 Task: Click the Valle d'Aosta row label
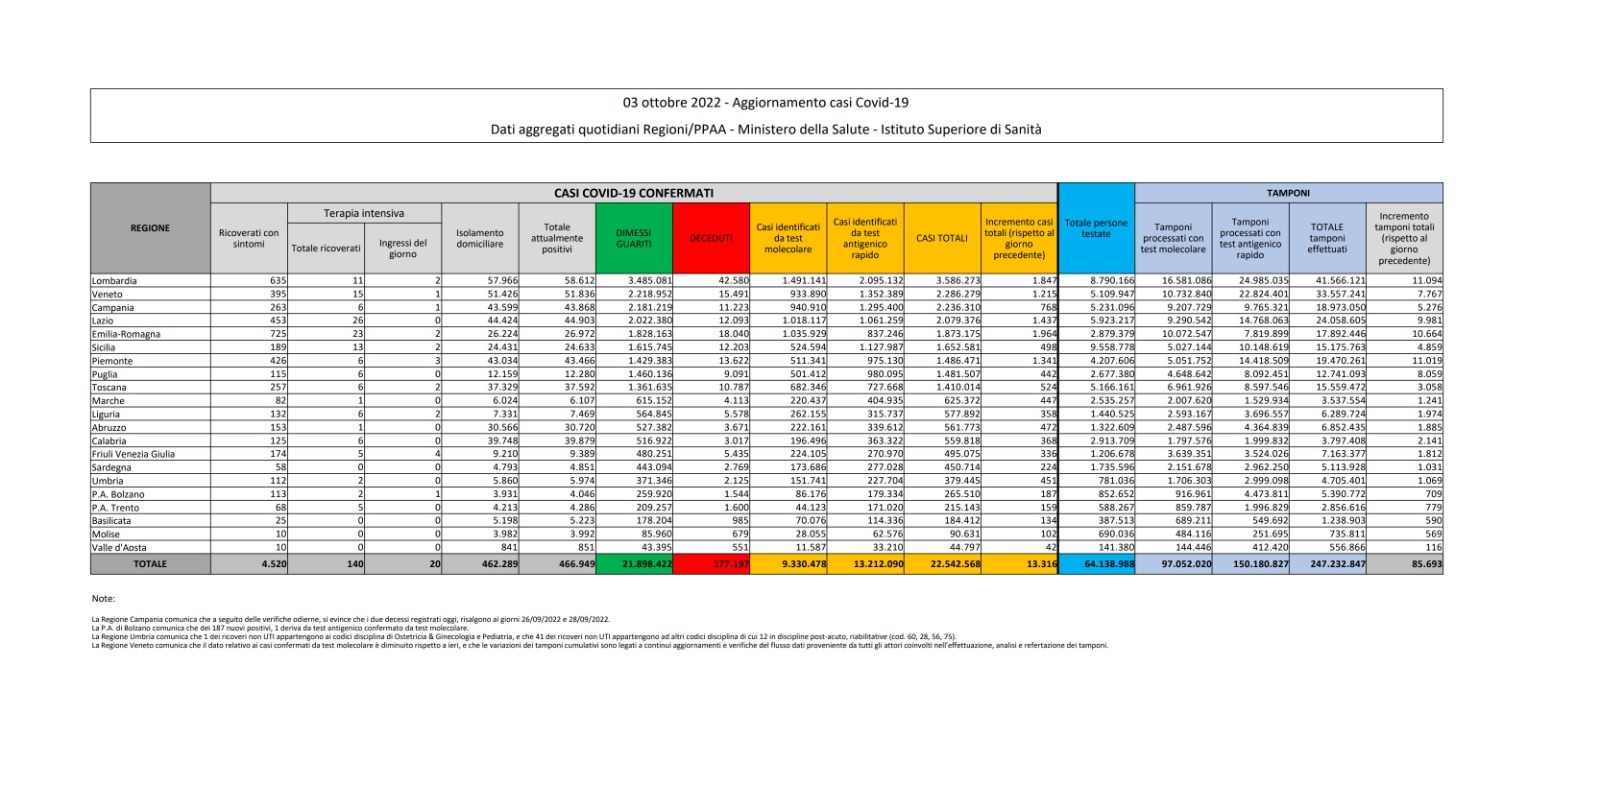[119, 547]
